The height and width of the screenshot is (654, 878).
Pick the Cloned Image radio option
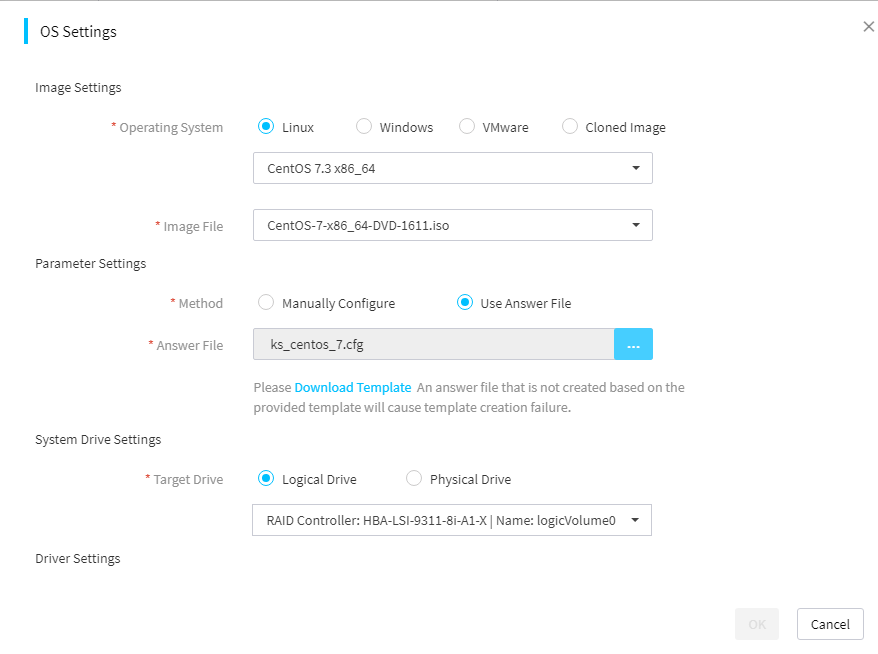570,127
